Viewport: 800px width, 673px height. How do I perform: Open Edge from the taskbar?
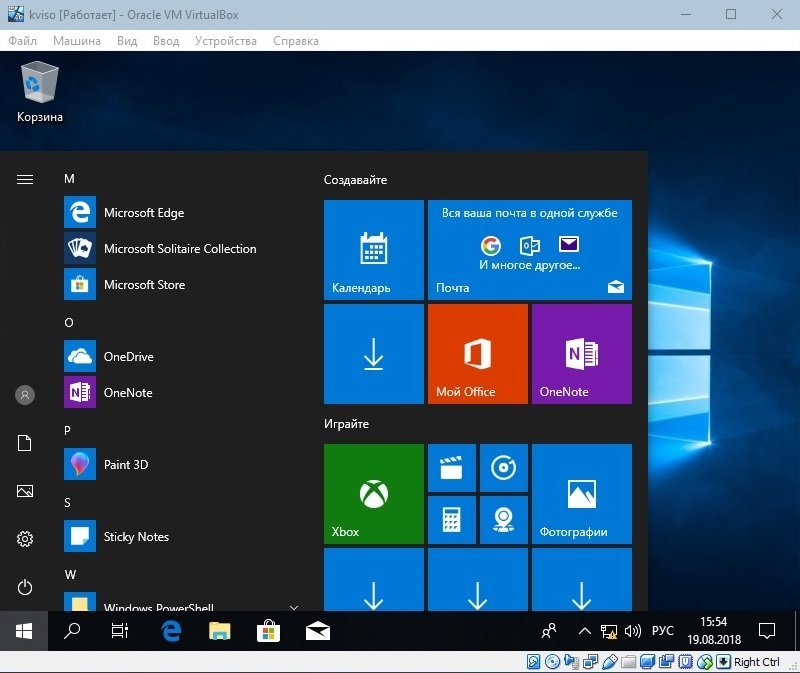(x=171, y=631)
